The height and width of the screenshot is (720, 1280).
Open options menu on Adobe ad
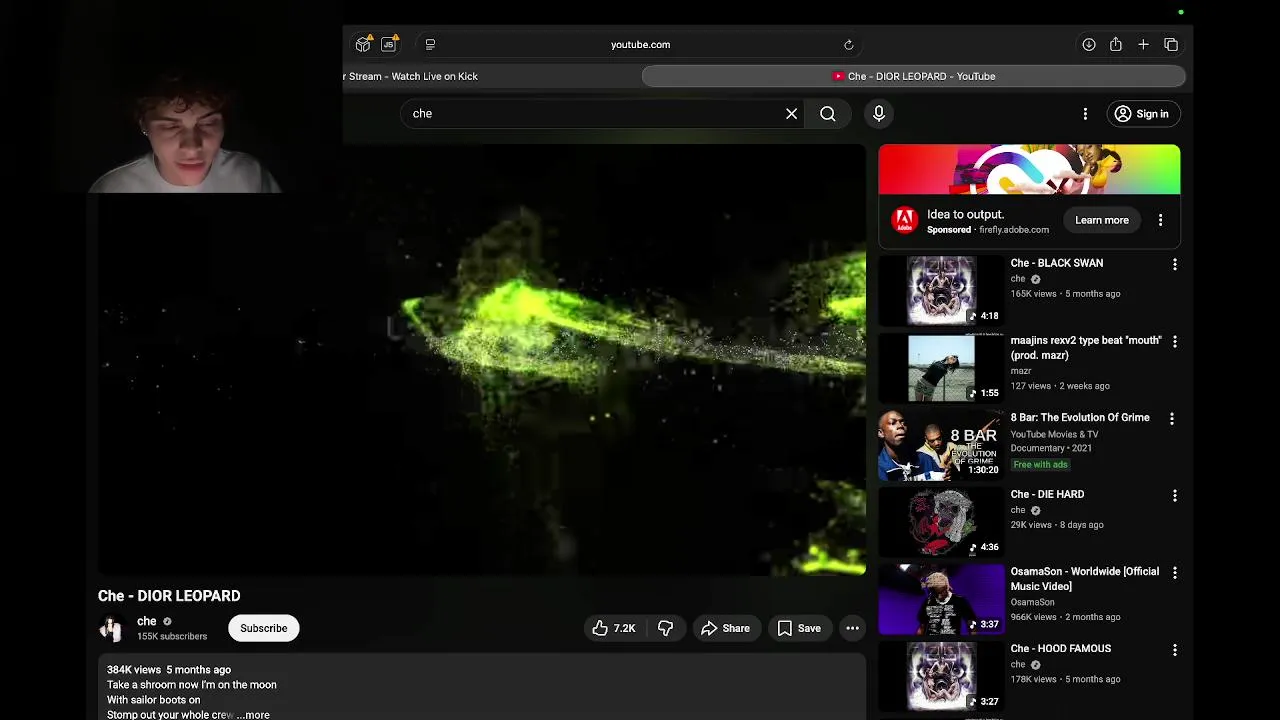pyautogui.click(x=1160, y=220)
